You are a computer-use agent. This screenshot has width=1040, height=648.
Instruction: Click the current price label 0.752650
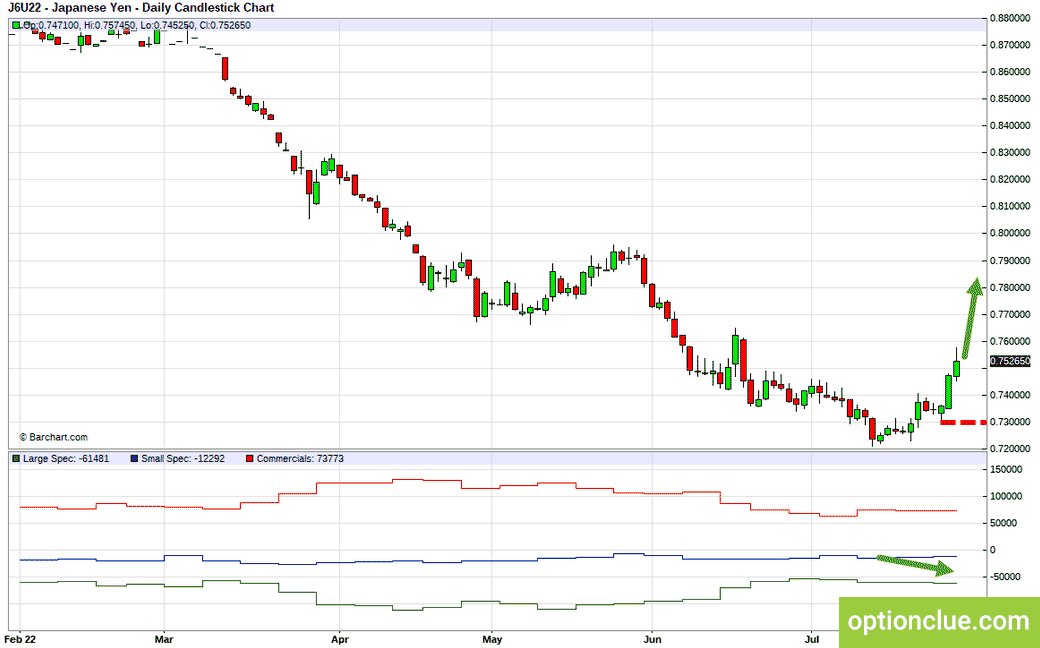click(x=1010, y=361)
